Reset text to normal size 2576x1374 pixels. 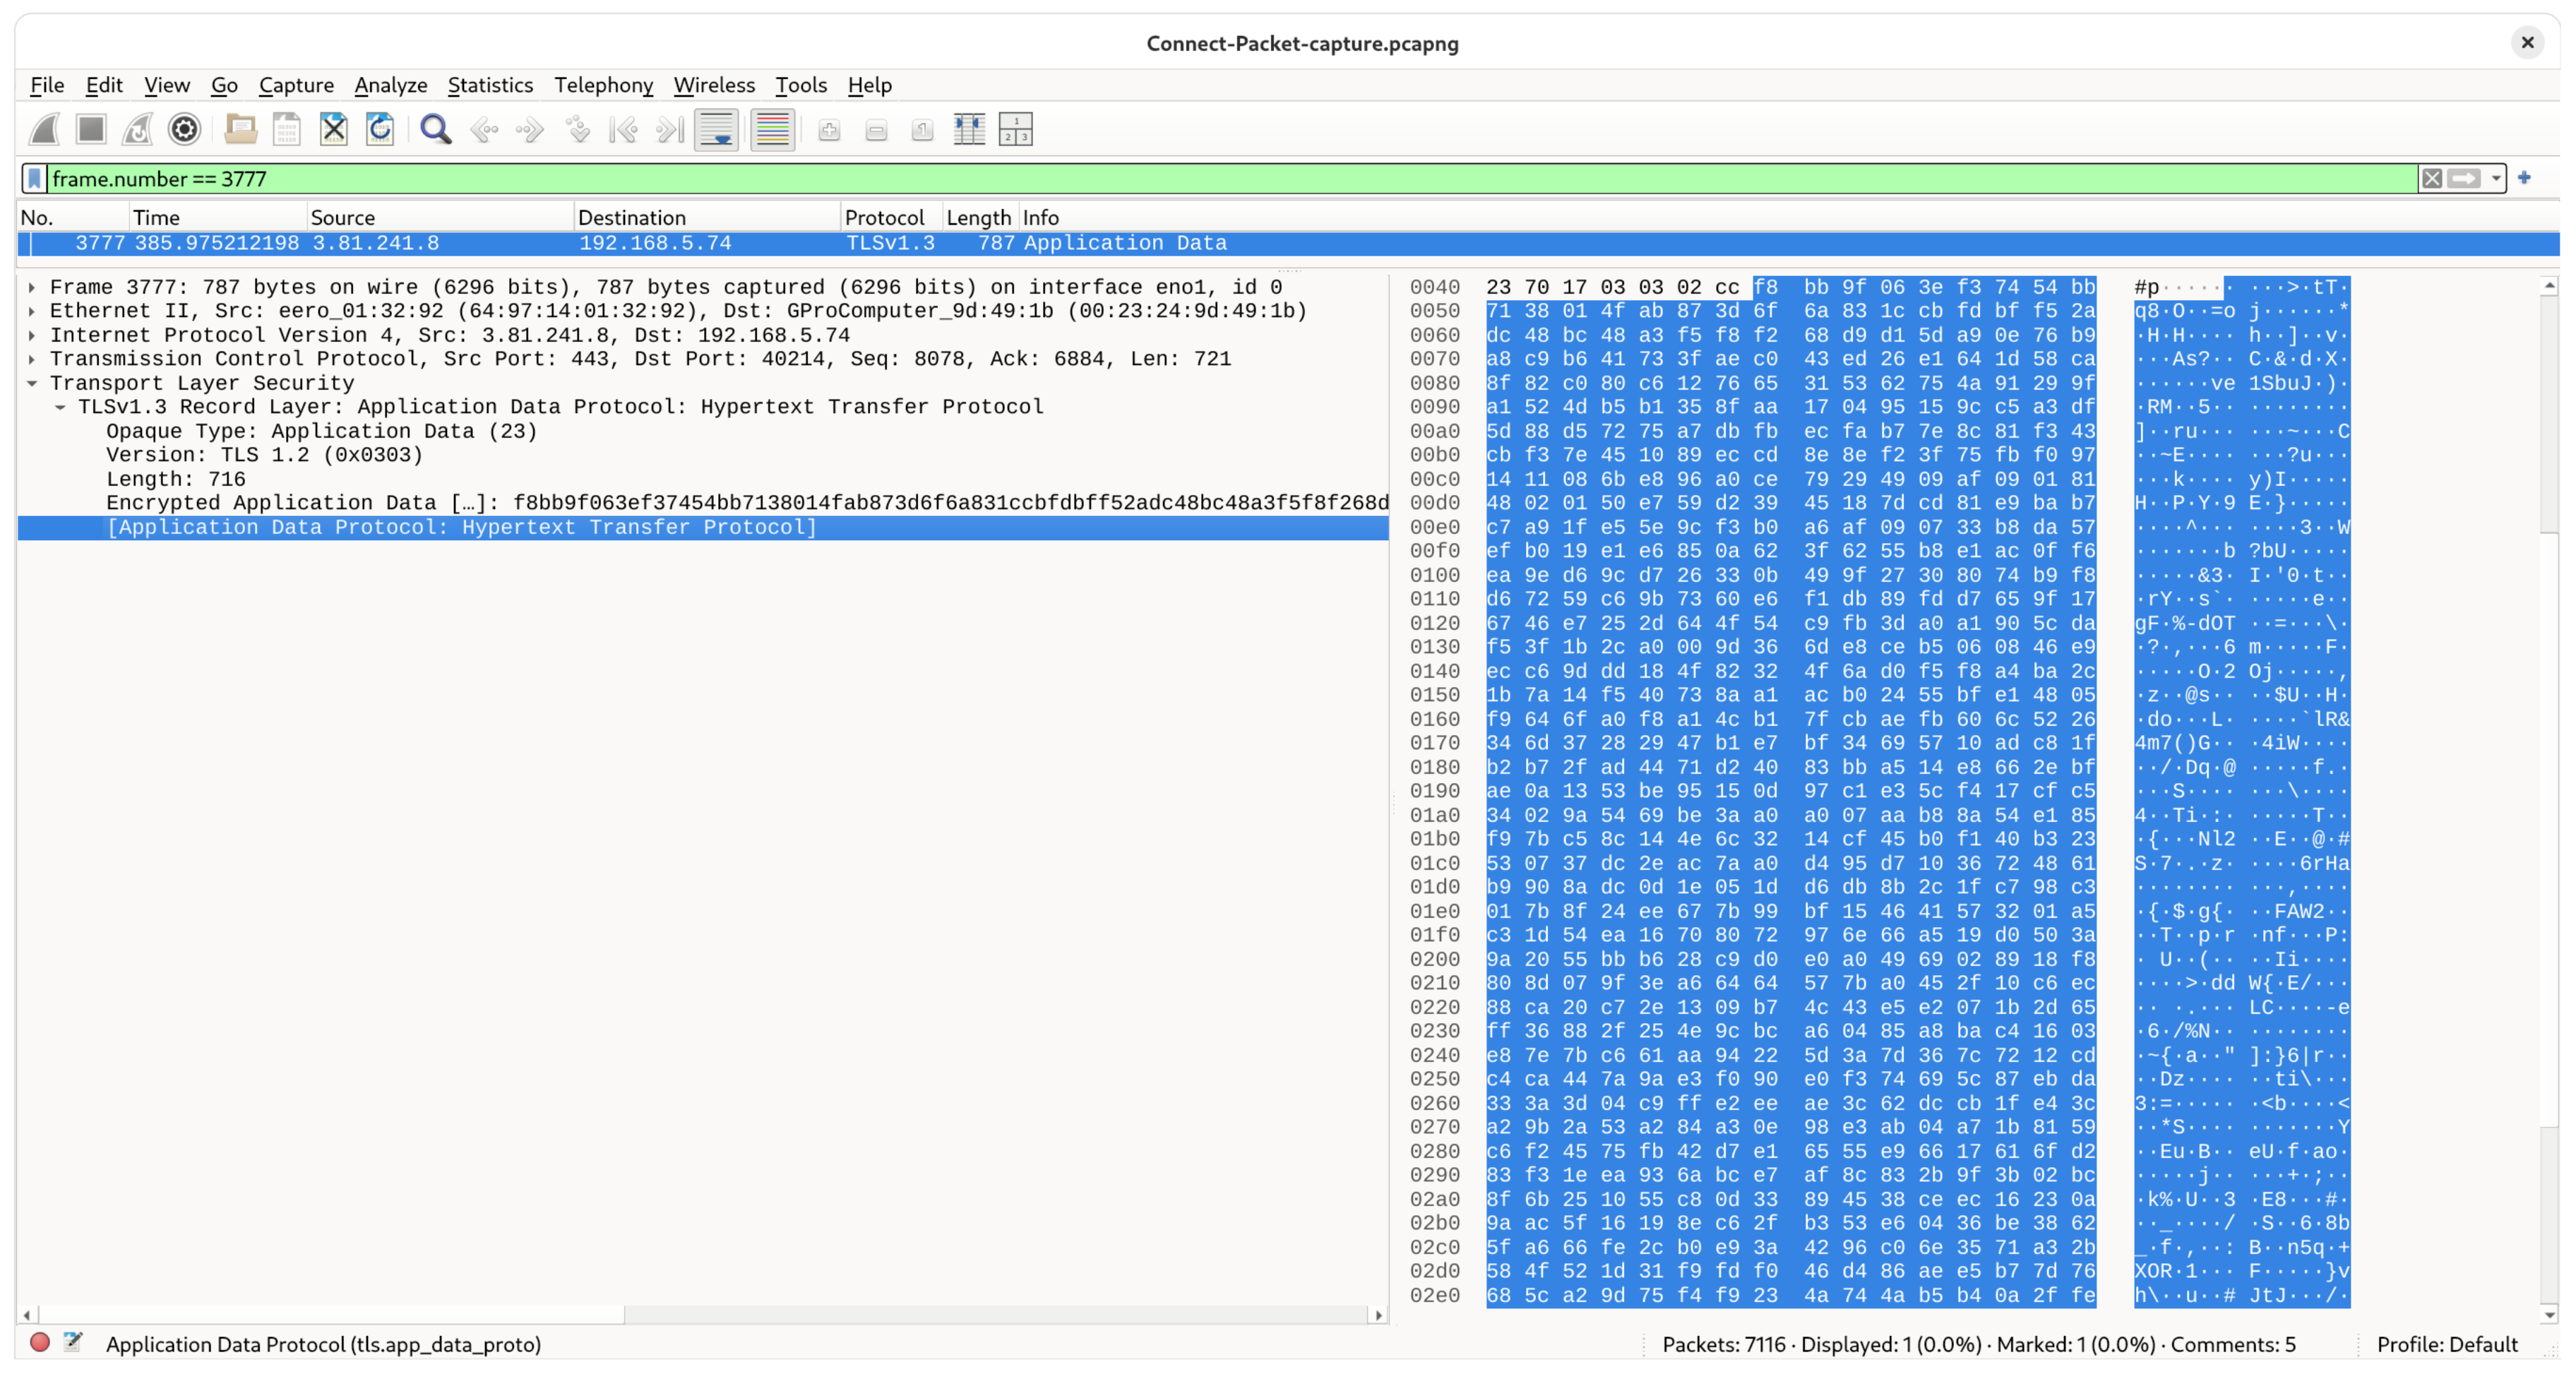922,130
